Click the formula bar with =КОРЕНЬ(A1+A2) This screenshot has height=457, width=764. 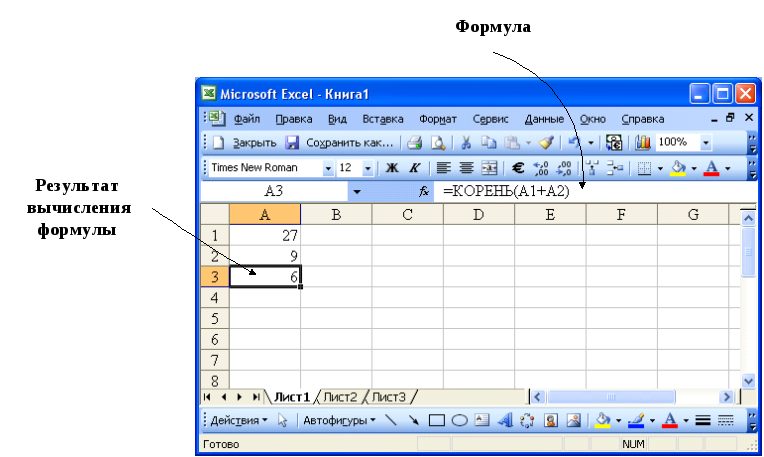coord(594,191)
